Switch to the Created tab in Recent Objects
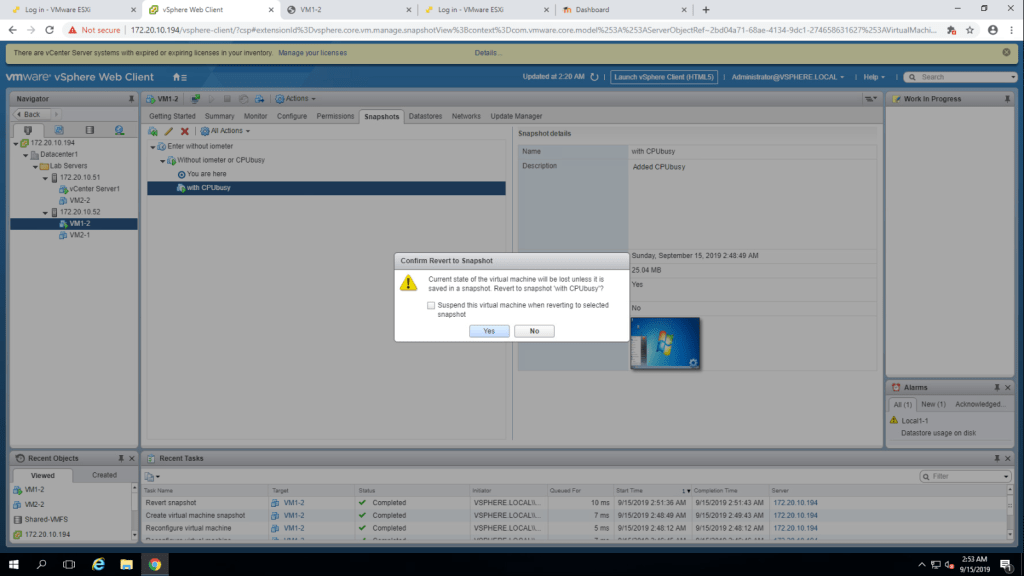The height and width of the screenshot is (576, 1024). [x=104, y=475]
